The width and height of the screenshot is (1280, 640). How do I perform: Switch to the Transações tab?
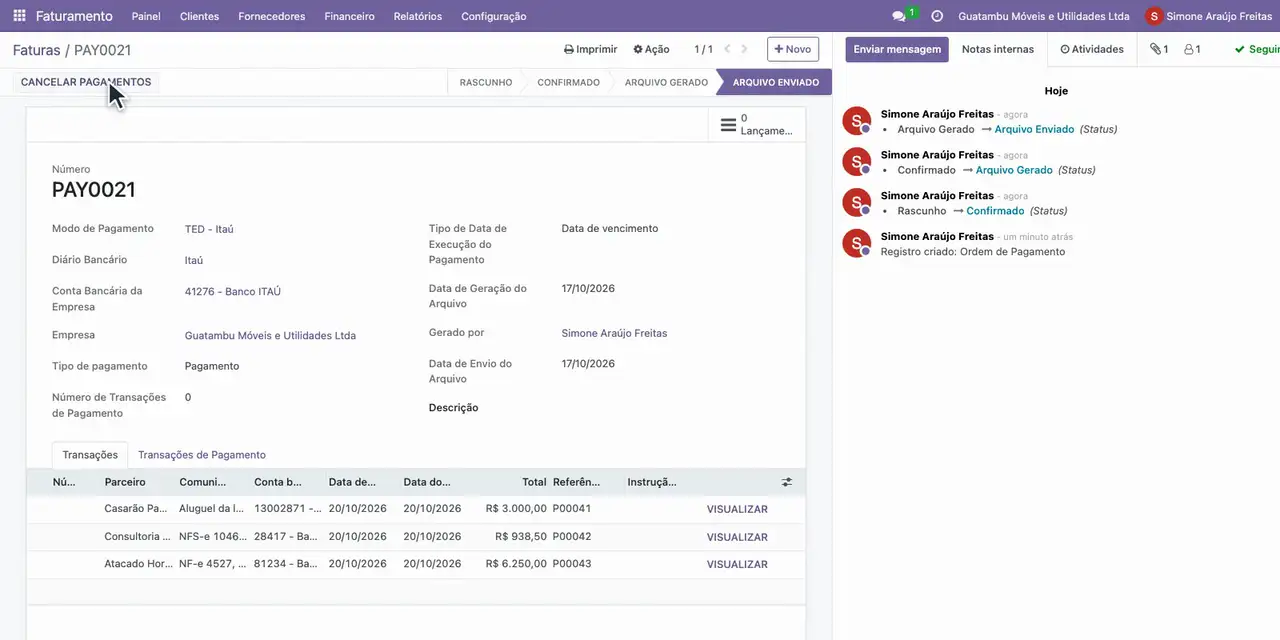pyautogui.click(x=90, y=455)
